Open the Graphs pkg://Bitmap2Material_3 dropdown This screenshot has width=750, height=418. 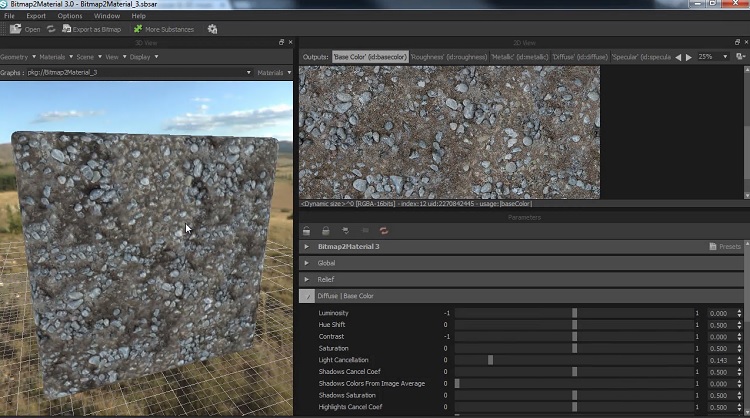(x=139, y=73)
